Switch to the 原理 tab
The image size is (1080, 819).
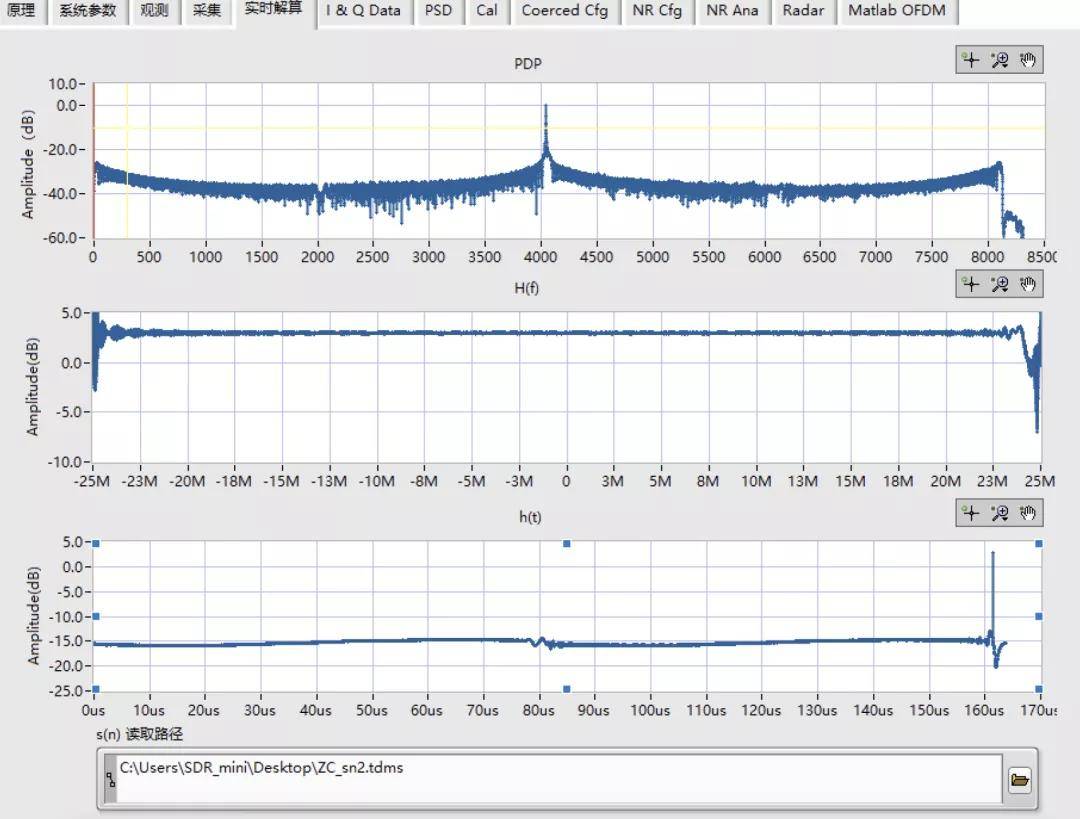pyautogui.click(x=22, y=11)
